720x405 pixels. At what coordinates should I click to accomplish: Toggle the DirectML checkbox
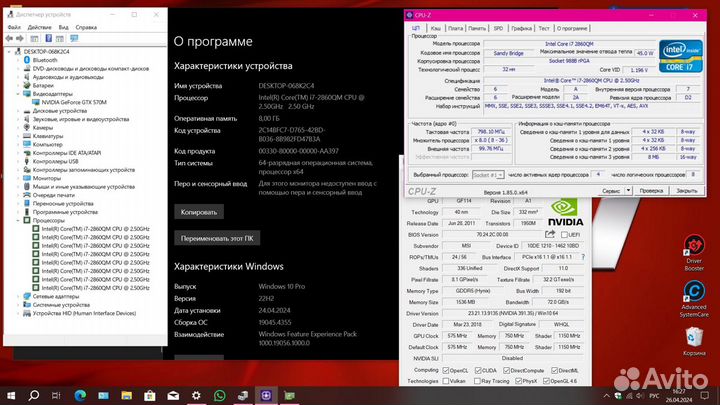pyautogui.click(x=554, y=370)
